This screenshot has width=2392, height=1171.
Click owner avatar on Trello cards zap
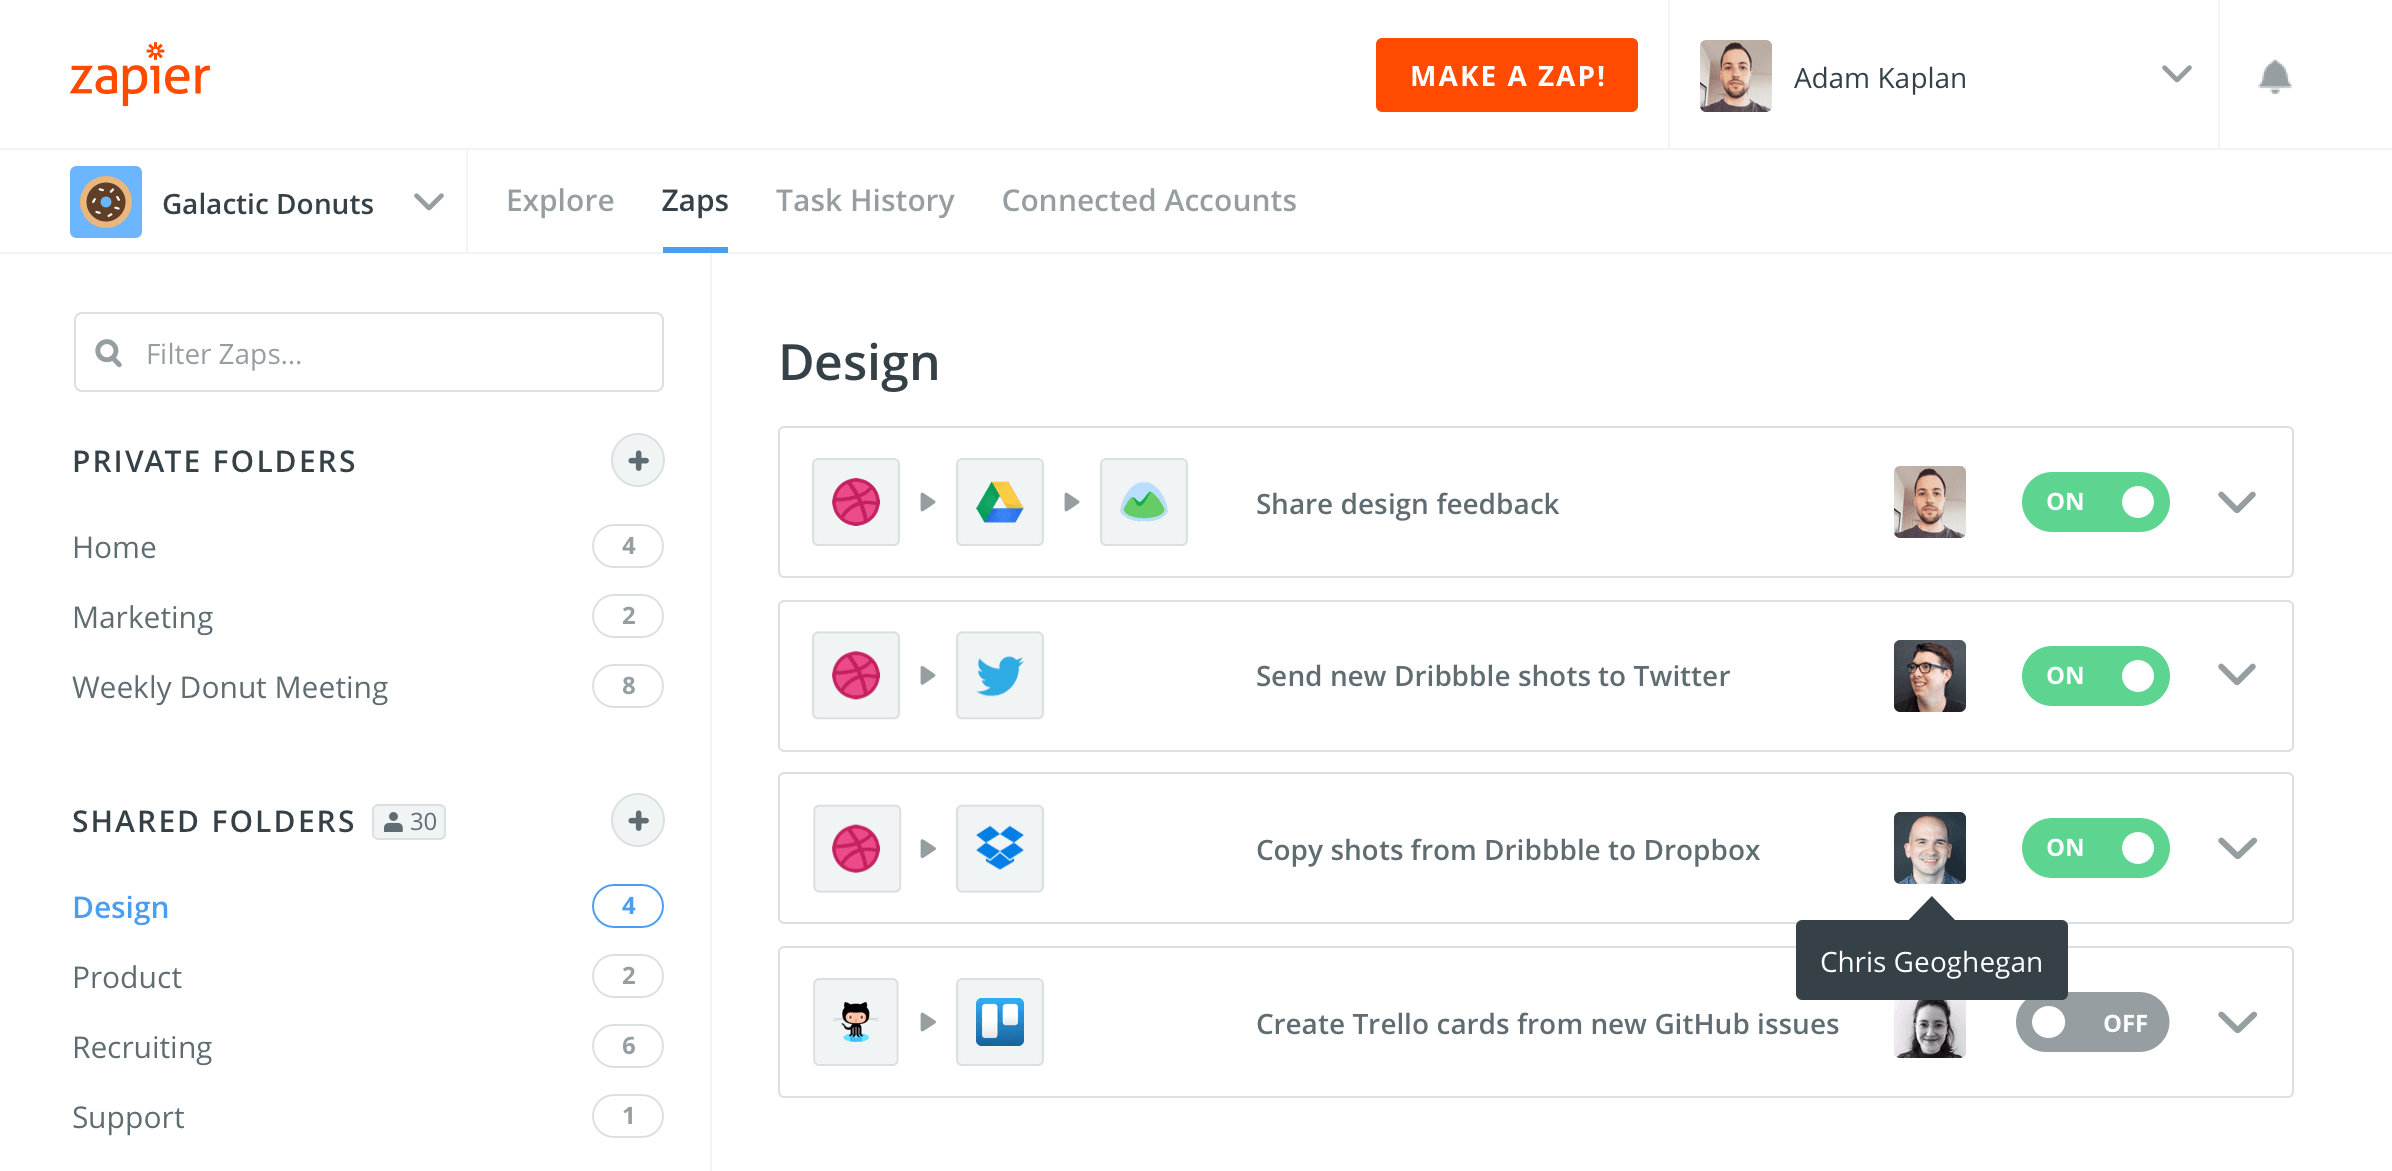(1930, 1028)
